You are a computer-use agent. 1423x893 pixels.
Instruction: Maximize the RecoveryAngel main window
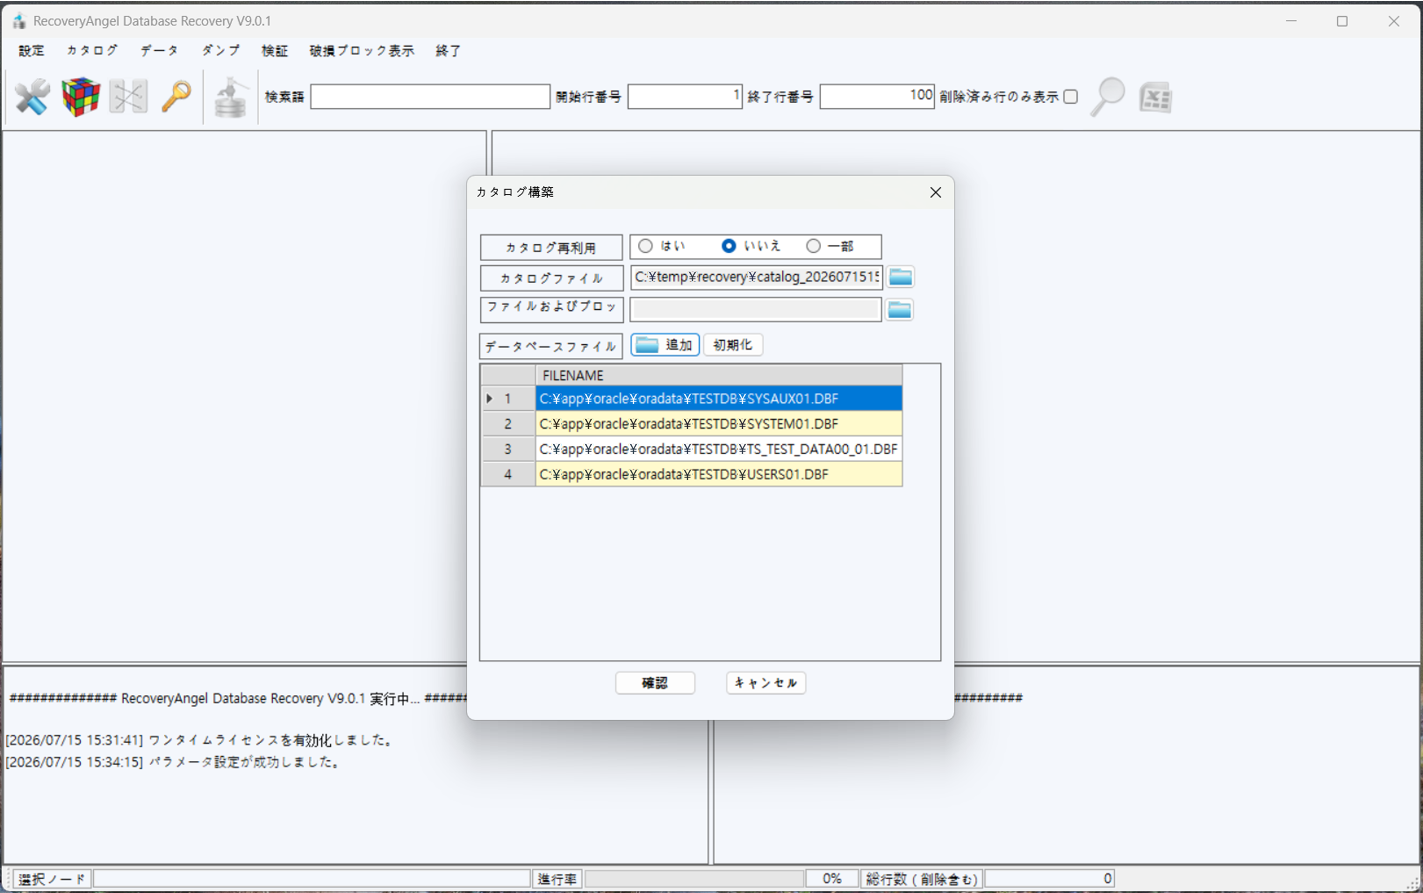(x=1342, y=21)
